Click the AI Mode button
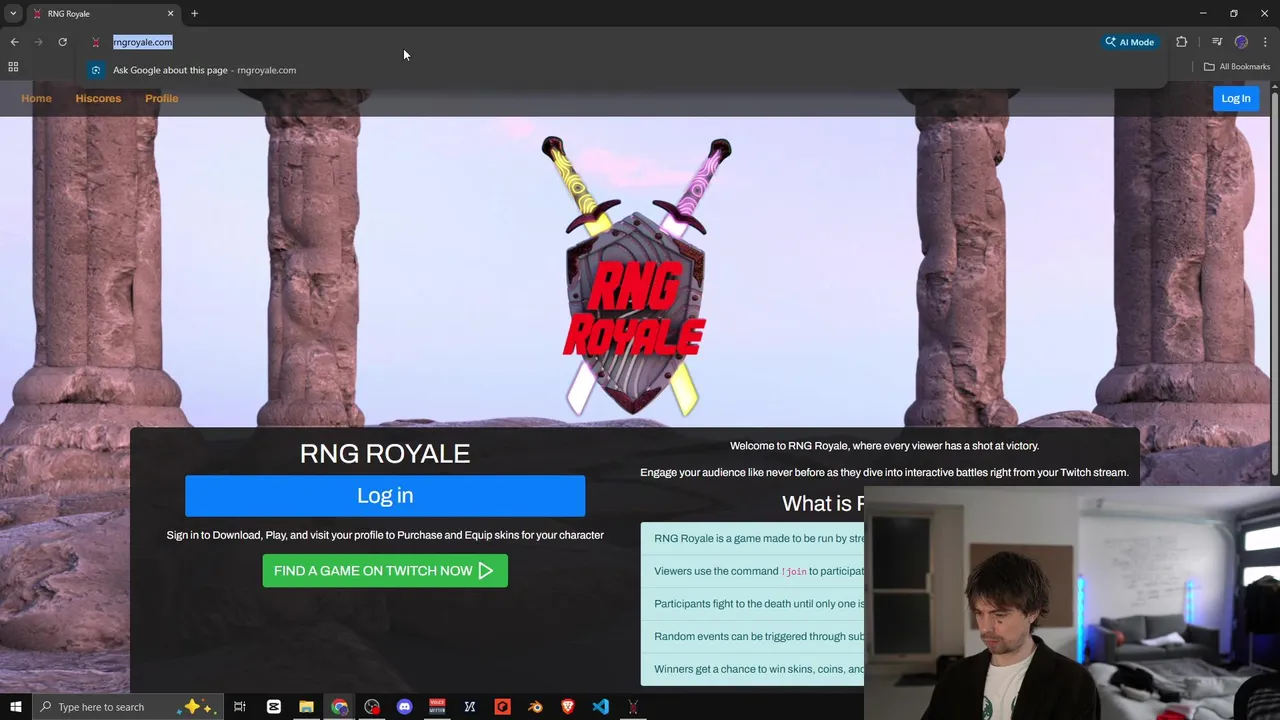 [1130, 42]
